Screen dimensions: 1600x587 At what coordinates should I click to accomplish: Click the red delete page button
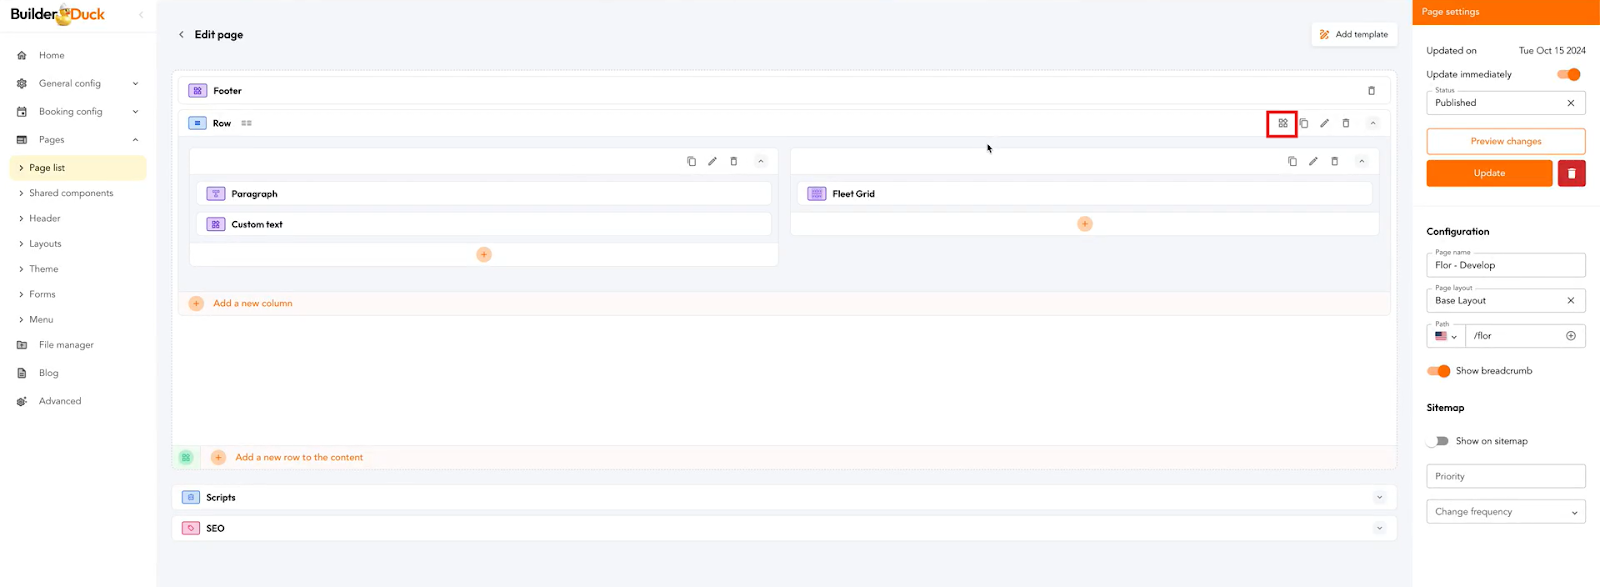[x=1571, y=173]
